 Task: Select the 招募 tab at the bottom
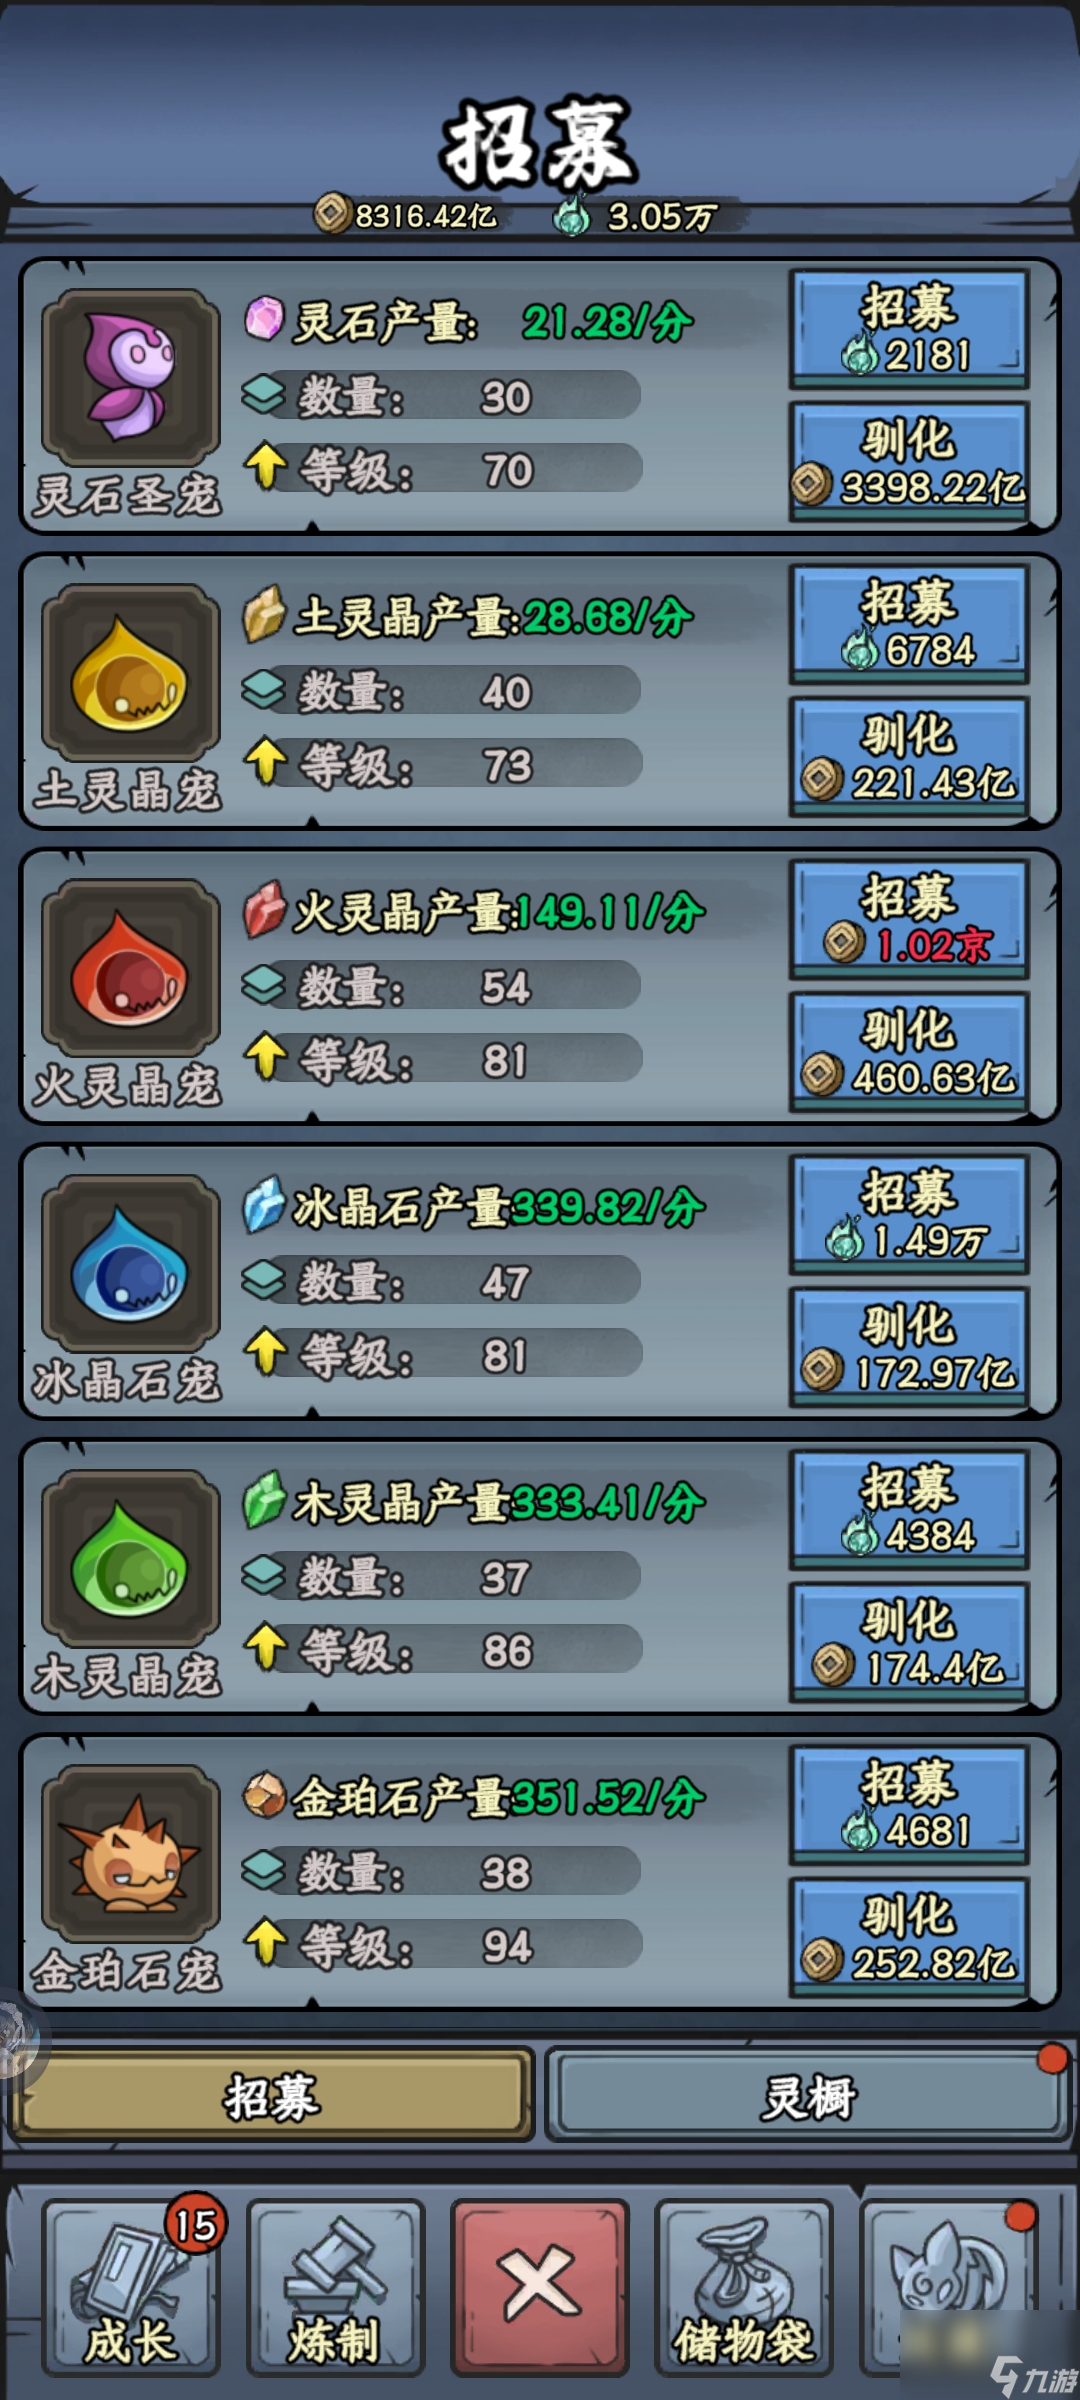coord(271,2095)
